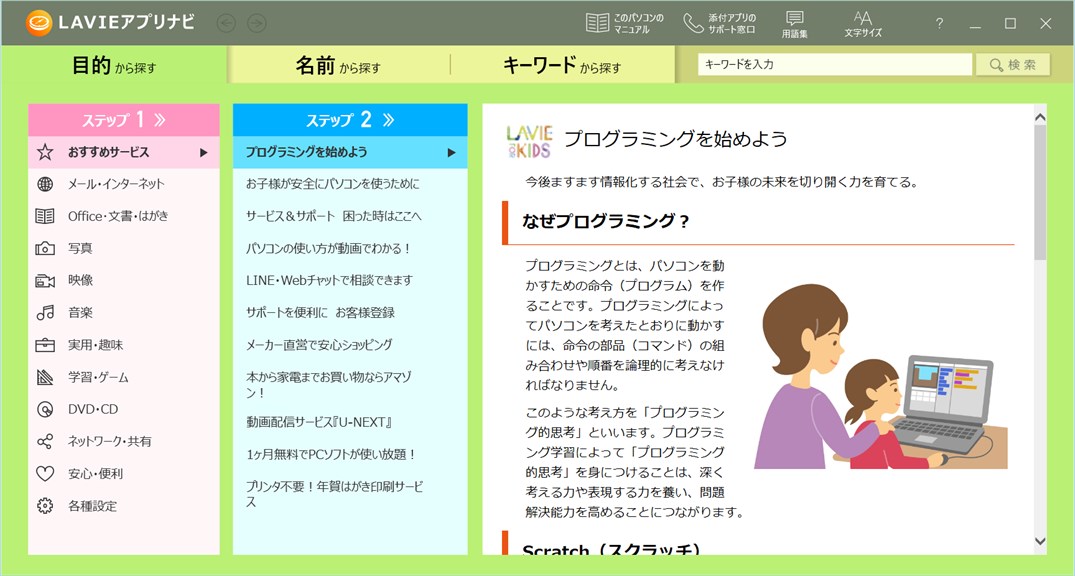Image resolution: width=1075 pixels, height=576 pixels.
Task: Click the ステップ 1 header
Action: point(124,120)
